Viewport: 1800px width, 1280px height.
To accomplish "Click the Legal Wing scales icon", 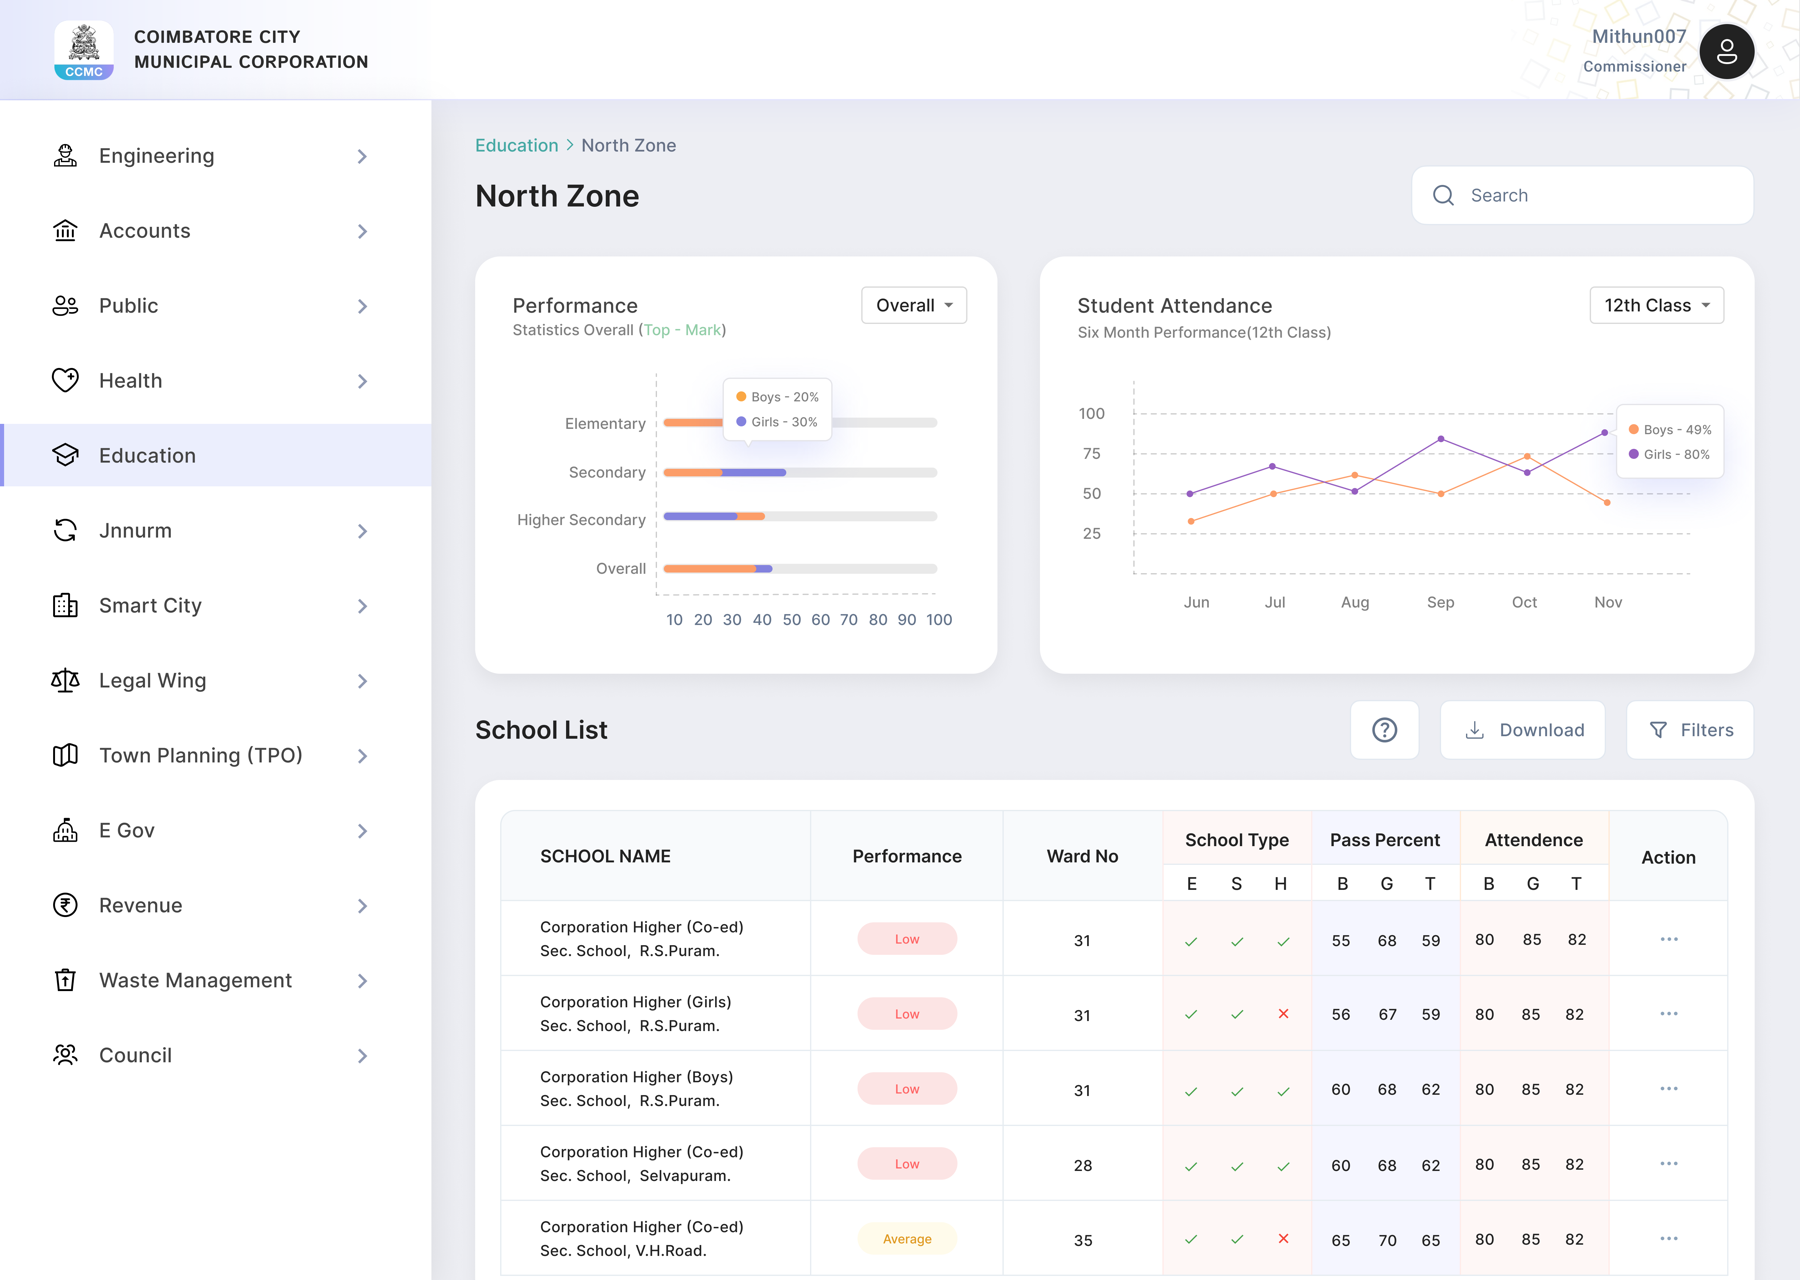I will pos(65,681).
